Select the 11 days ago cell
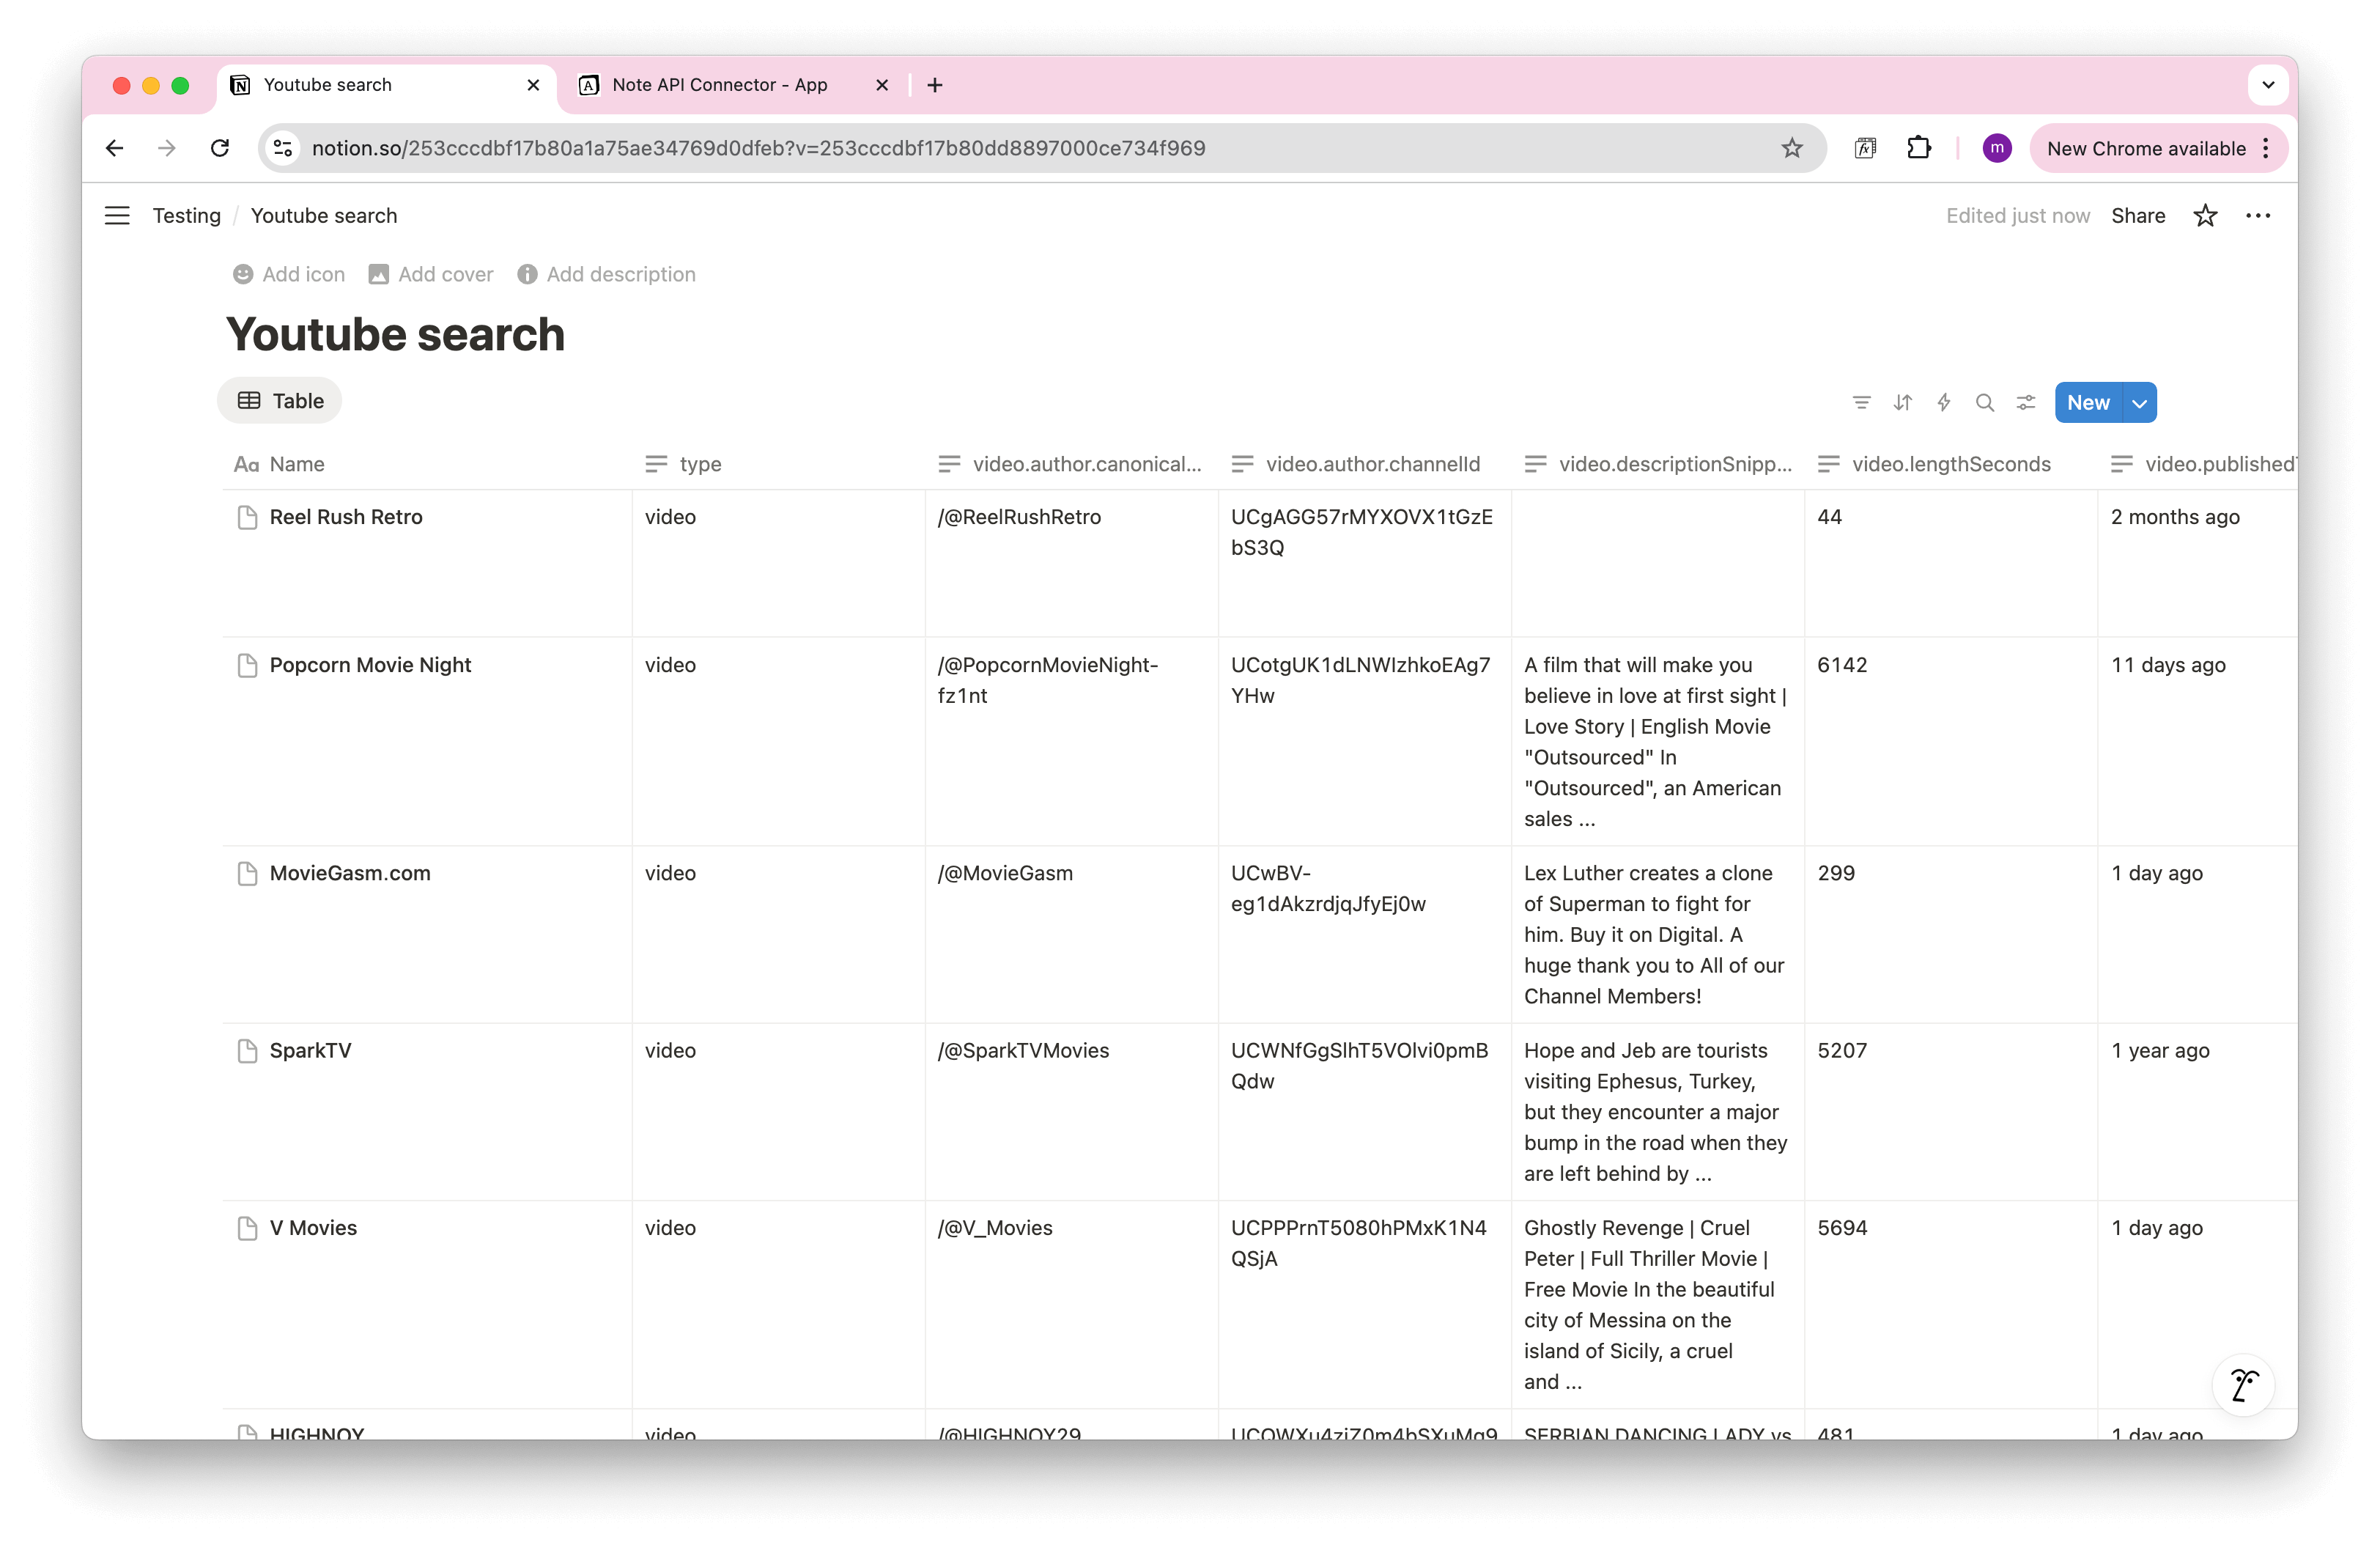The height and width of the screenshot is (1548, 2380). point(2198,741)
